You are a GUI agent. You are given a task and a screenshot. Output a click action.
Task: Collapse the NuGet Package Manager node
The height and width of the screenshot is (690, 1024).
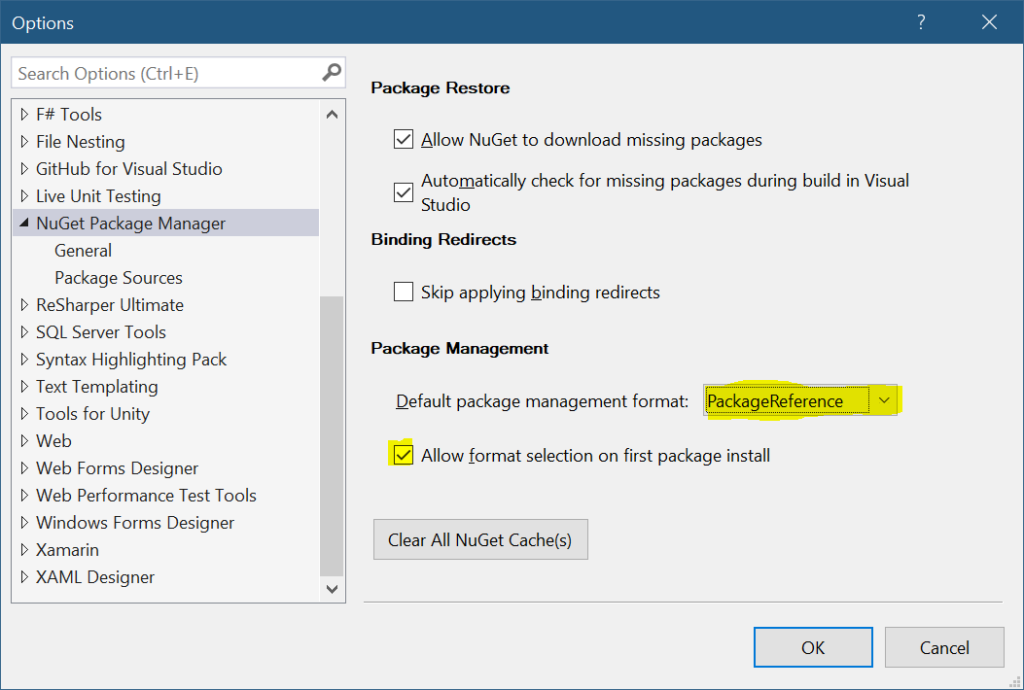click(x=24, y=224)
